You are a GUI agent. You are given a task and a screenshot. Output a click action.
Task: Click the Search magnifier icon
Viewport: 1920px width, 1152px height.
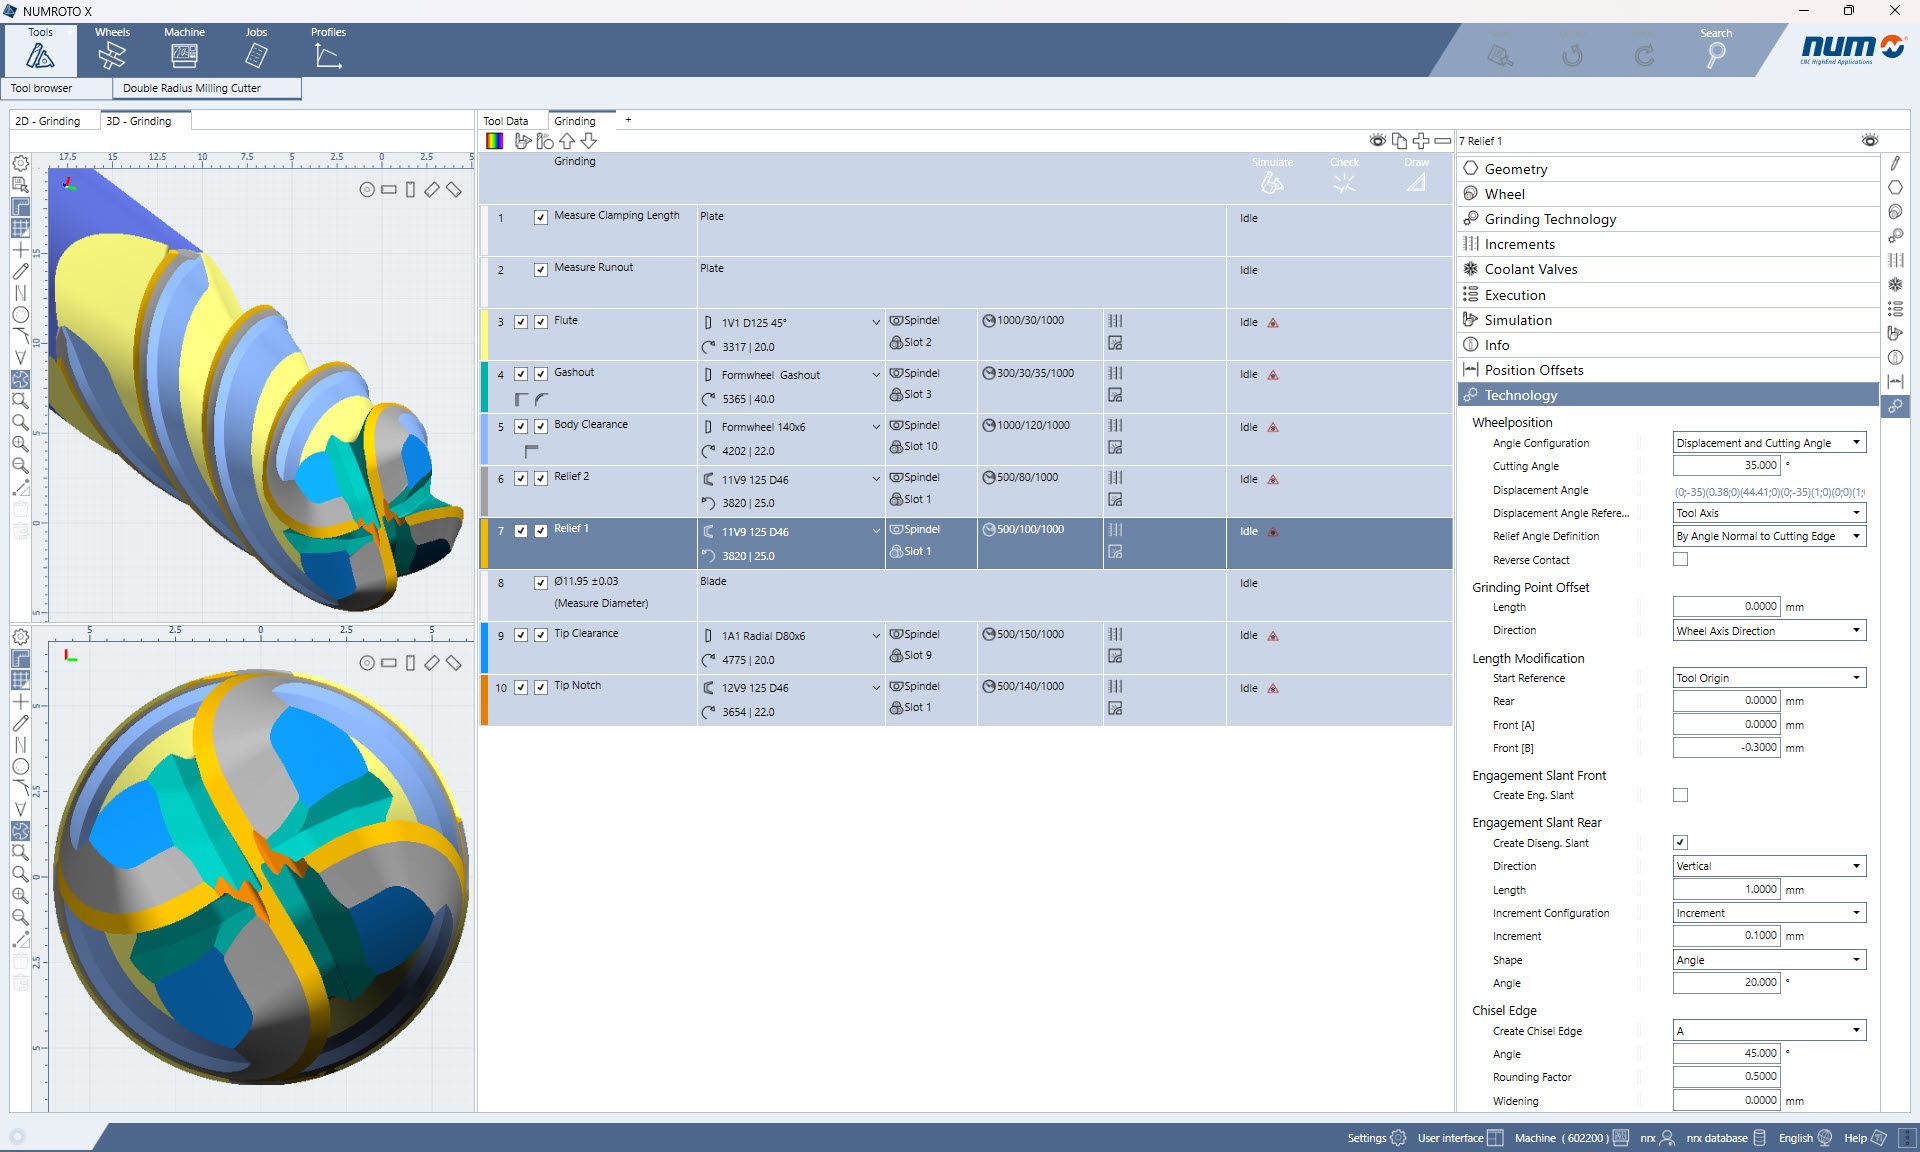[1716, 56]
